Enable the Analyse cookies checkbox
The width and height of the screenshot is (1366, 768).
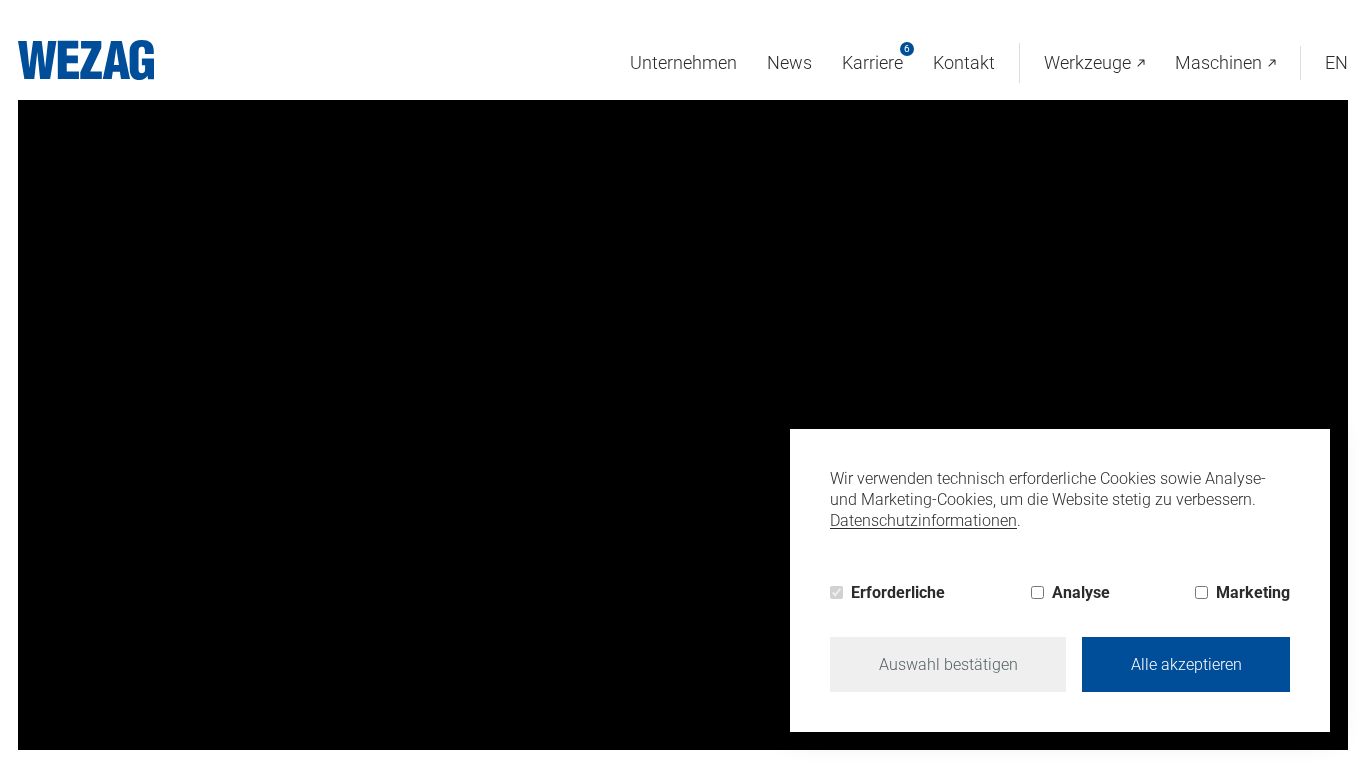(1038, 593)
